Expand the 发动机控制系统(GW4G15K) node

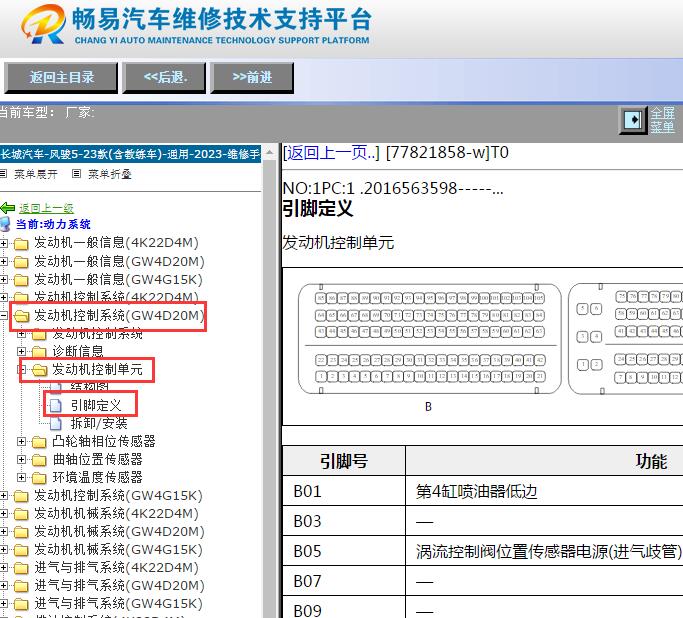[4, 496]
